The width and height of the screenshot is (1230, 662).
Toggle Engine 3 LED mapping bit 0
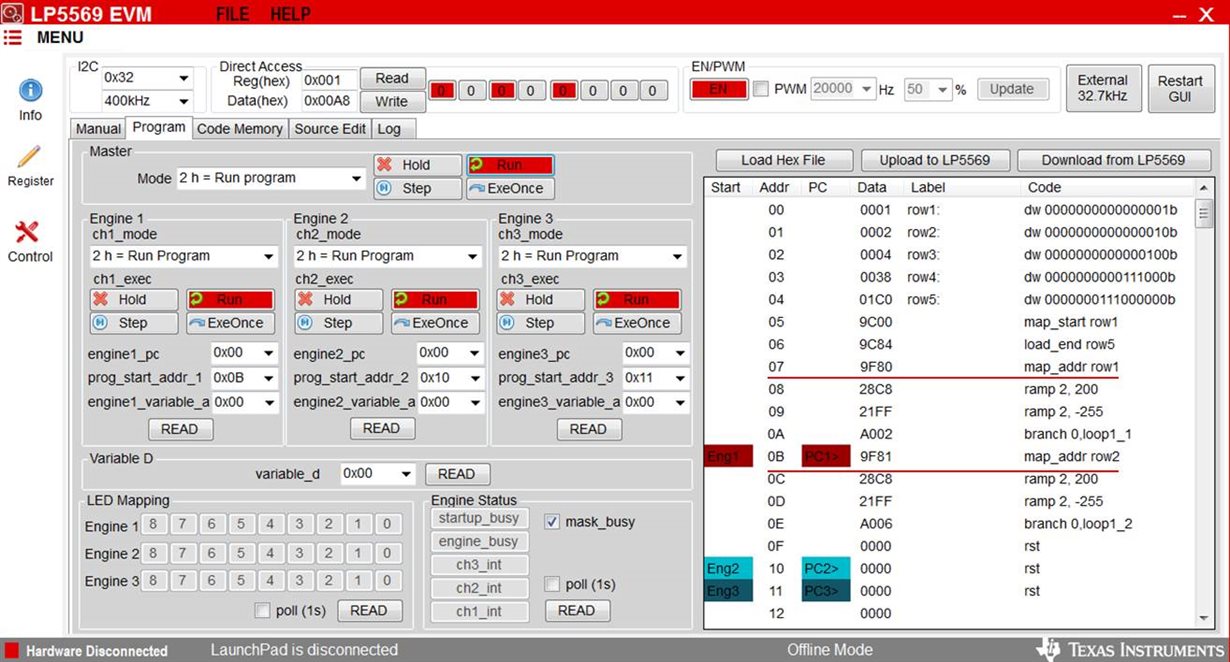386,581
